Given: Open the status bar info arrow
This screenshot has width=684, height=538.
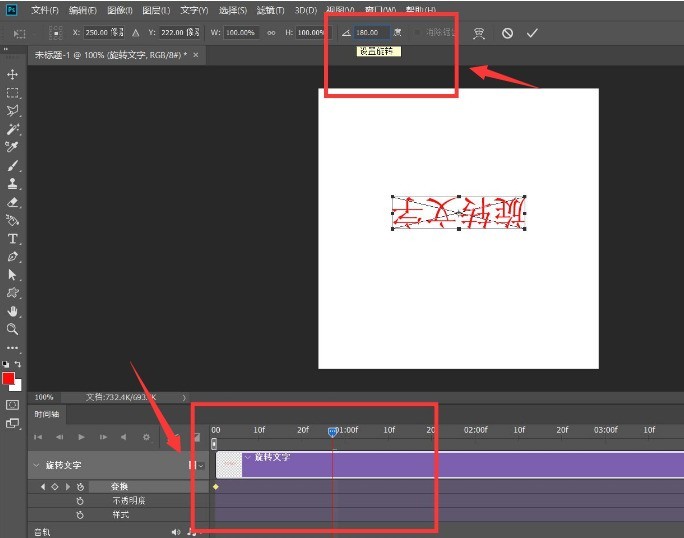Looking at the screenshot, I should click(x=184, y=398).
